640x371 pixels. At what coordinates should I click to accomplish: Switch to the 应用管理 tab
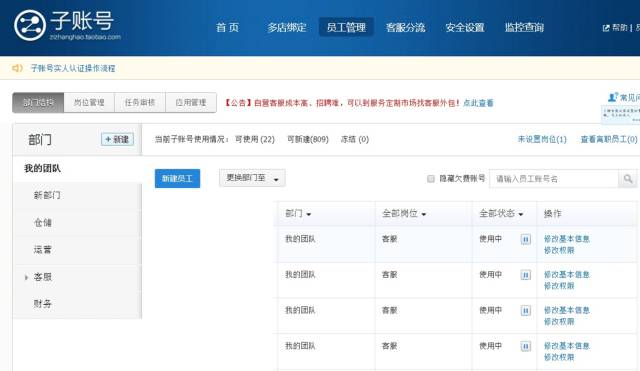coord(191,102)
